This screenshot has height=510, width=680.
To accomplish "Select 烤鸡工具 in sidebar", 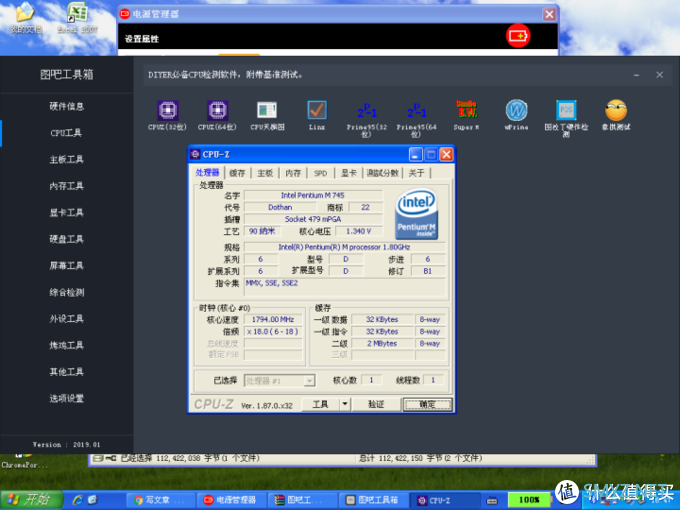I will 66,345.
